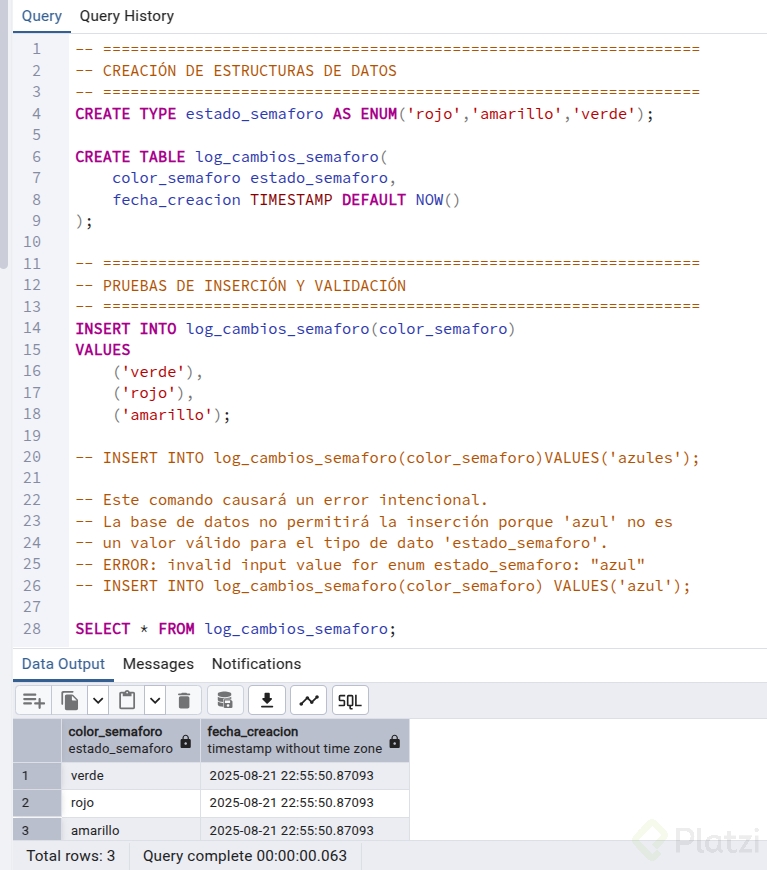Click the 'color_semaforo estado_semaforo,' line
767x870 pixels.
point(254,178)
